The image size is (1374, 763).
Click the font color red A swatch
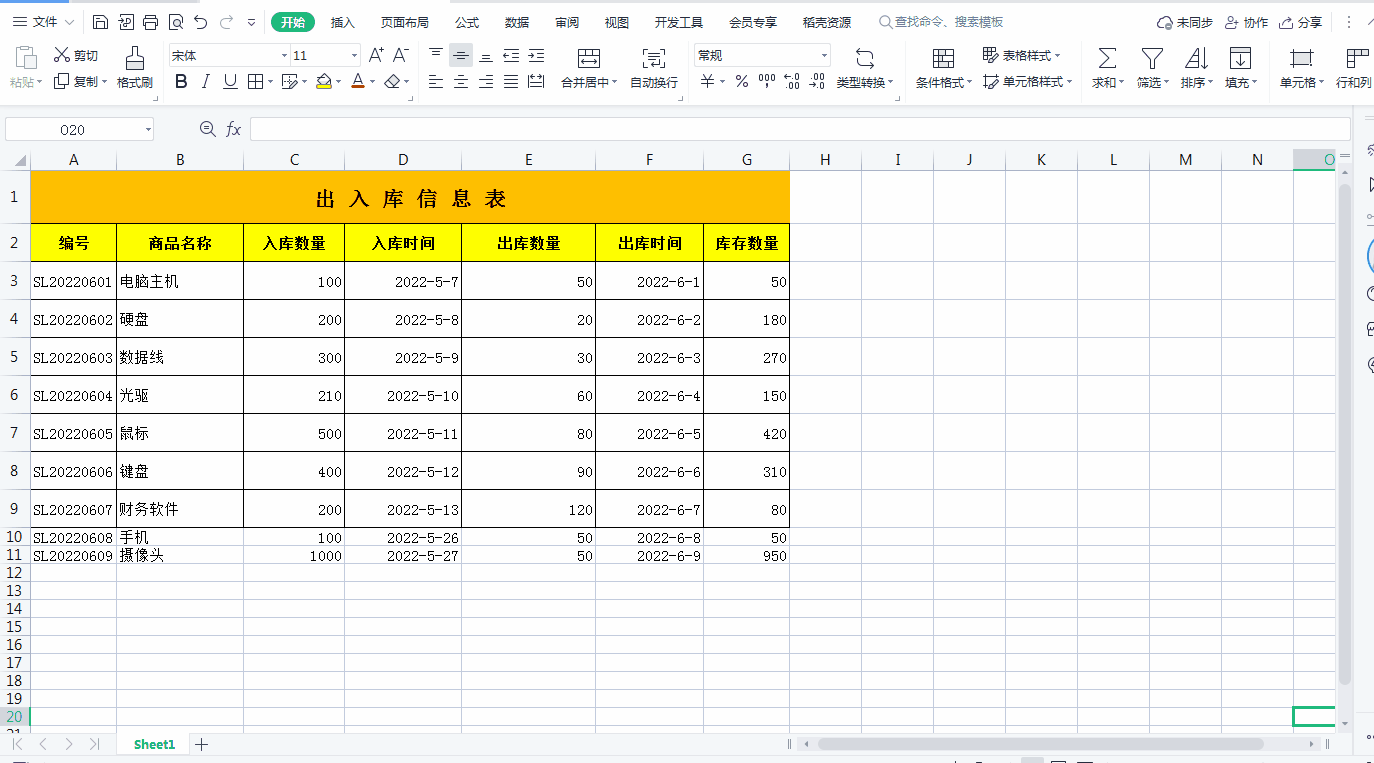click(x=358, y=82)
